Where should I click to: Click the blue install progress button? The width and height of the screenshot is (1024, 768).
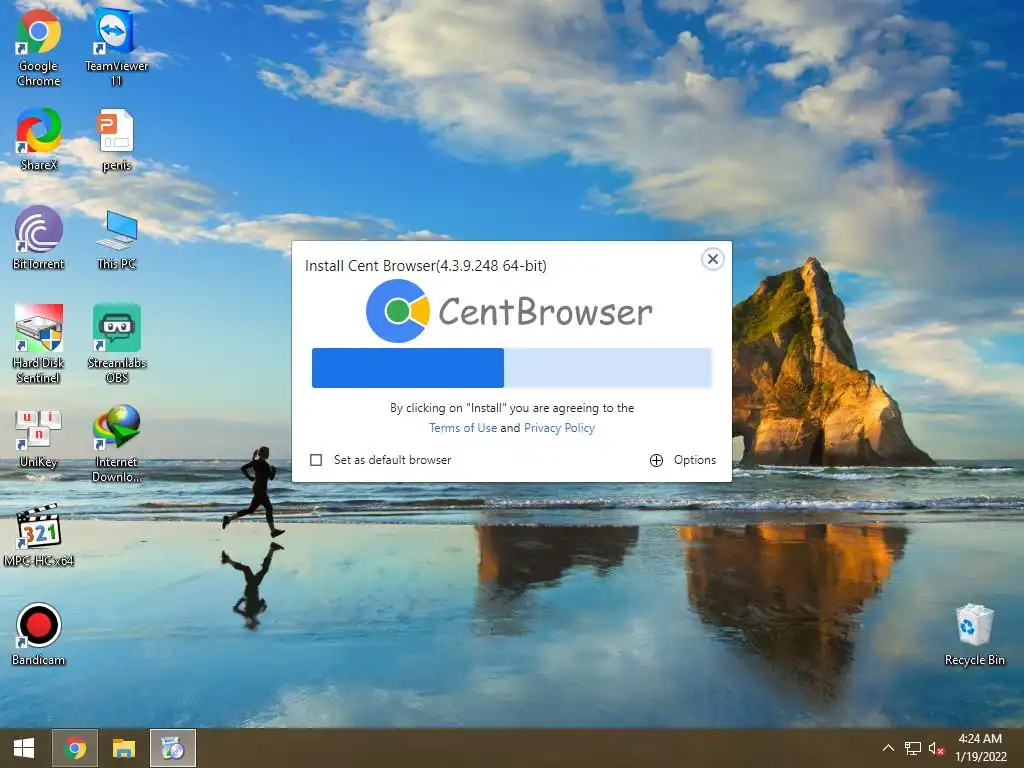tap(512, 368)
